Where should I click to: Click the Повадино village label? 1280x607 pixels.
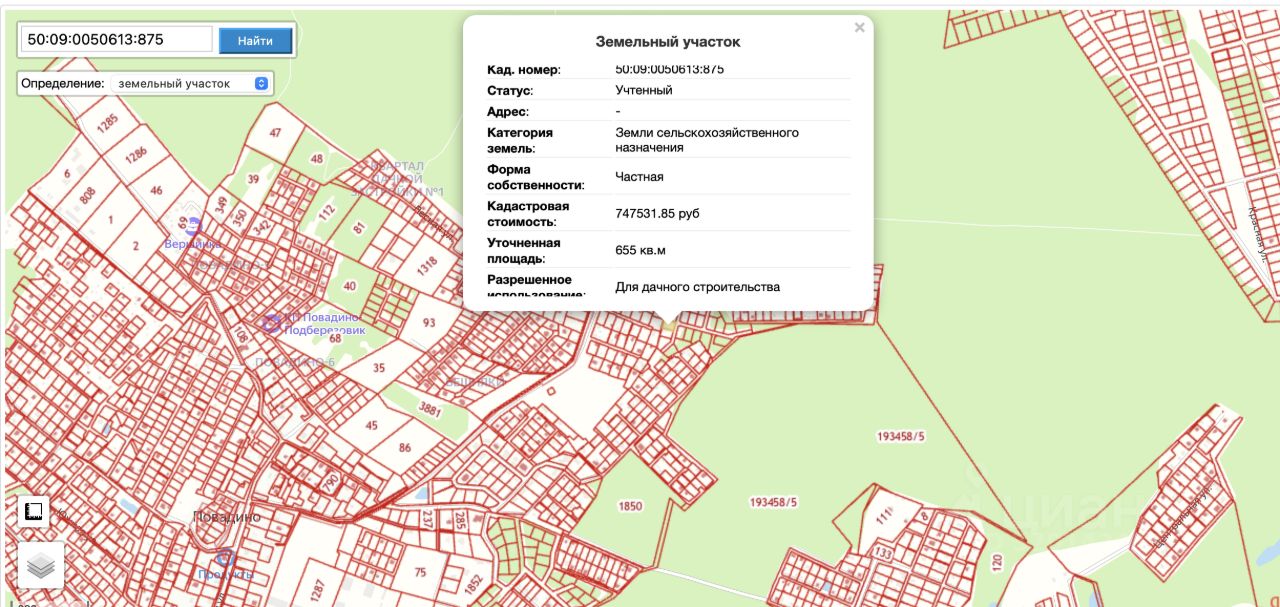pyautogui.click(x=226, y=517)
